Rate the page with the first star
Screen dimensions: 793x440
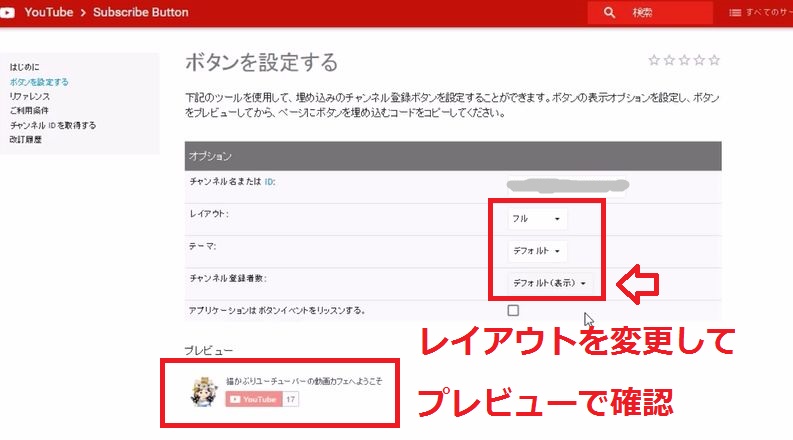[x=654, y=60]
